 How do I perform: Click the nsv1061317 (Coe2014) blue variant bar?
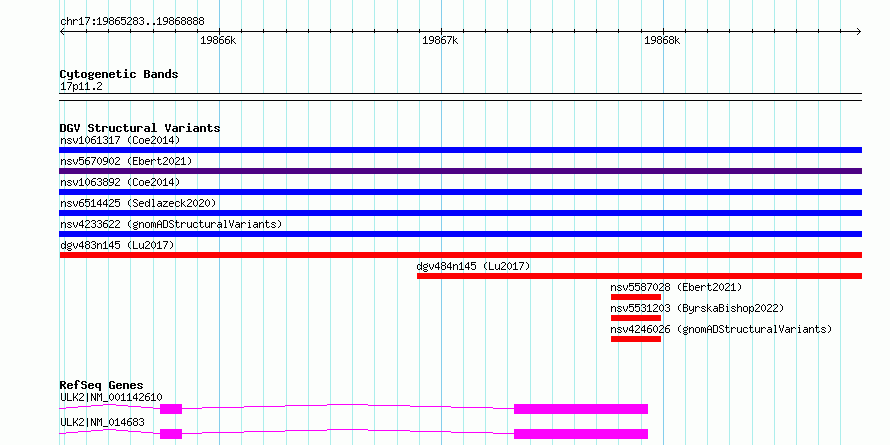(x=460, y=150)
